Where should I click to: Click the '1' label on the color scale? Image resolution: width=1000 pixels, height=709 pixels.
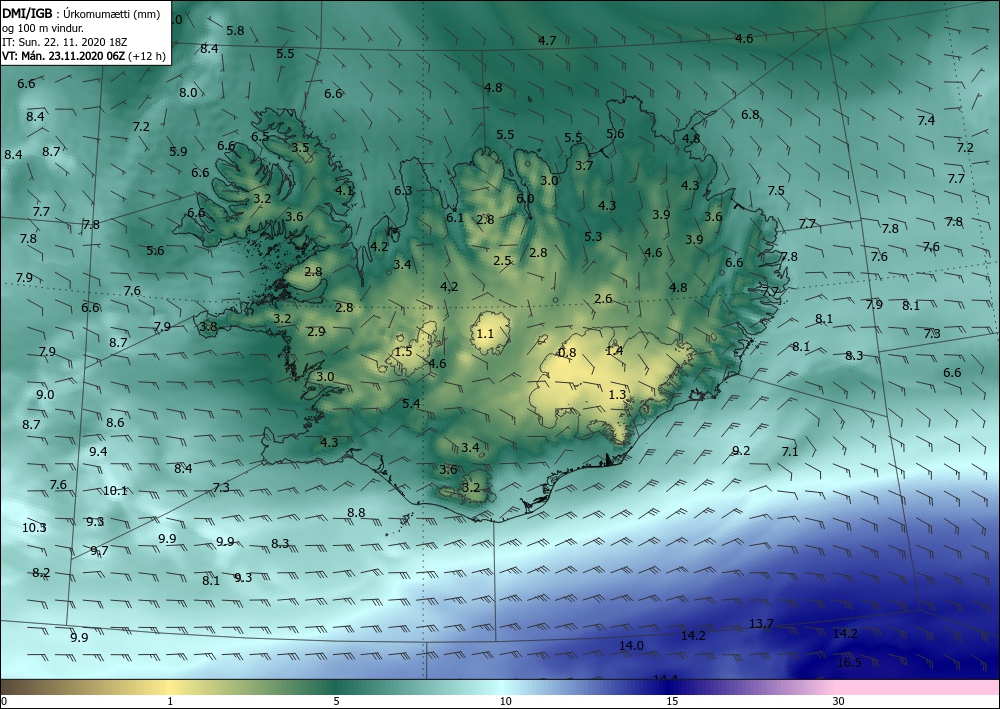170,702
